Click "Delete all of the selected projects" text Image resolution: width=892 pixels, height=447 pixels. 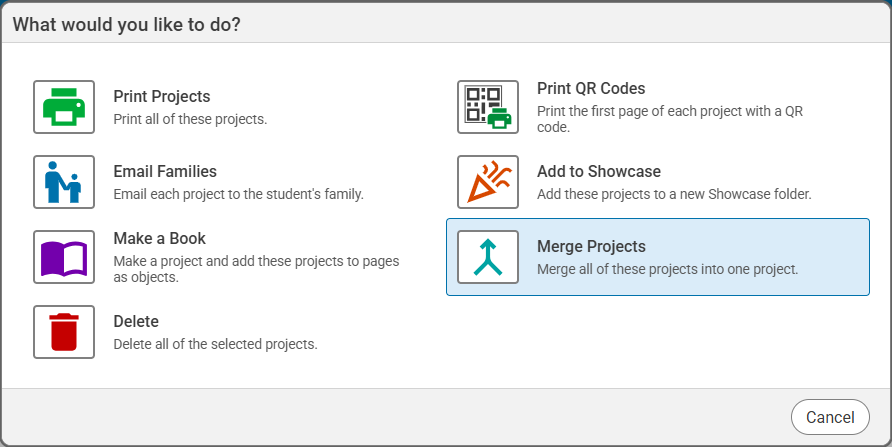pyautogui.click(x=215, y=344)
